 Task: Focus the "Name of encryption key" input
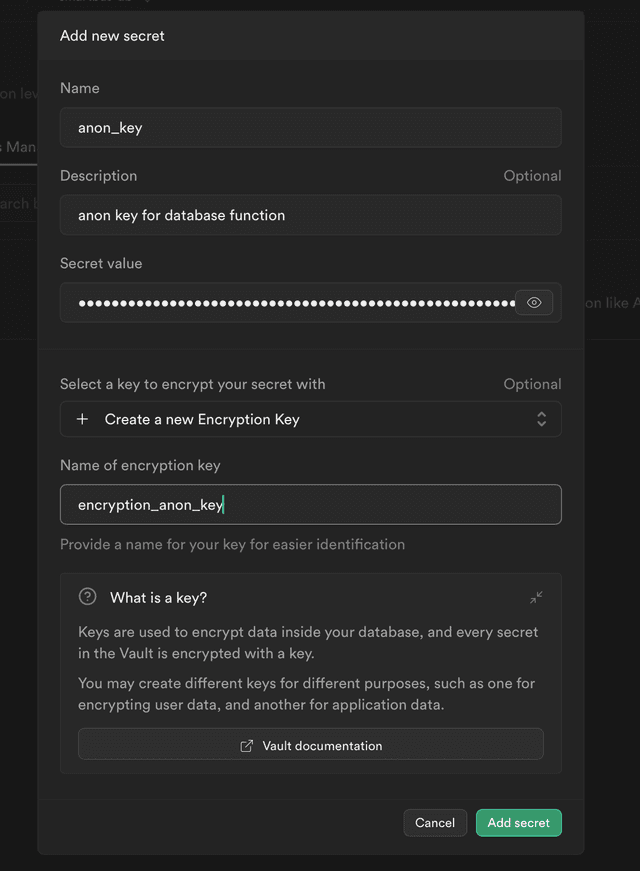[x=311, y=504]
